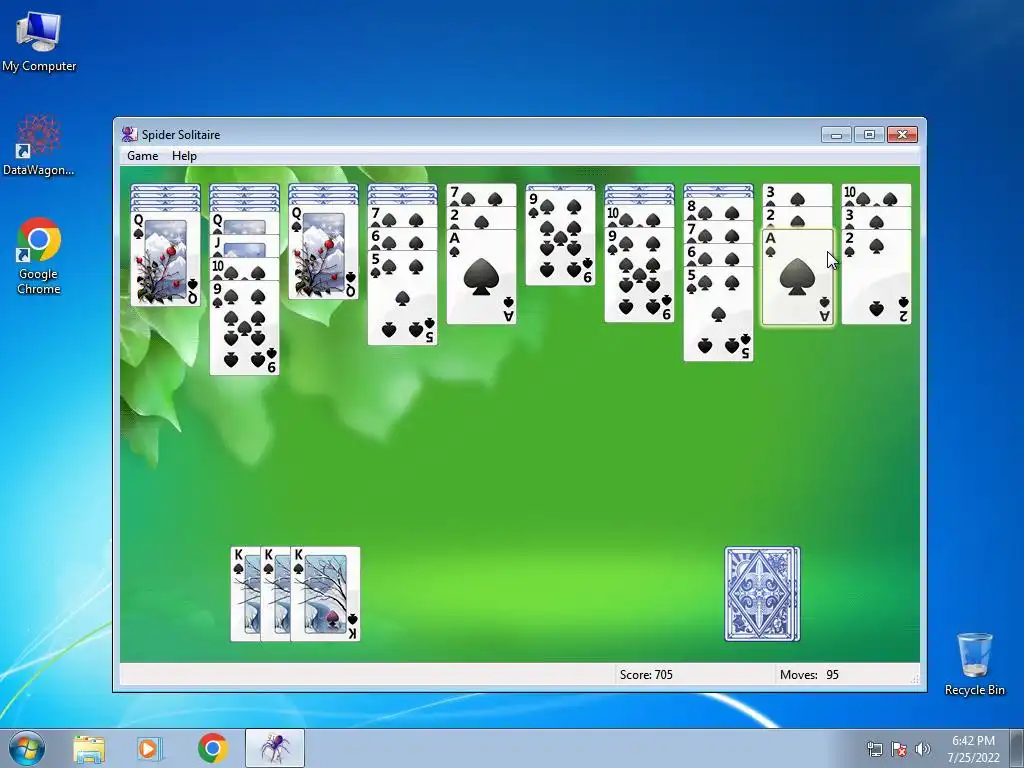Maximize the Spider Solitaire window

pyautogui.click(x=869, y=135)
